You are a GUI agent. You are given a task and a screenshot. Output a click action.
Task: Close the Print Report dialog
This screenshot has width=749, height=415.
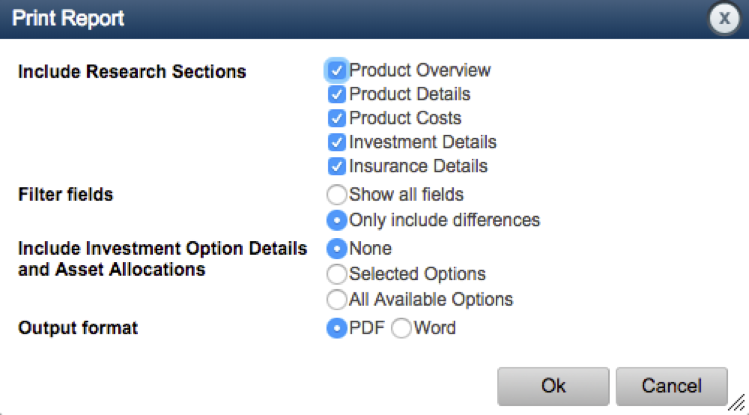[x=723, y=19]
